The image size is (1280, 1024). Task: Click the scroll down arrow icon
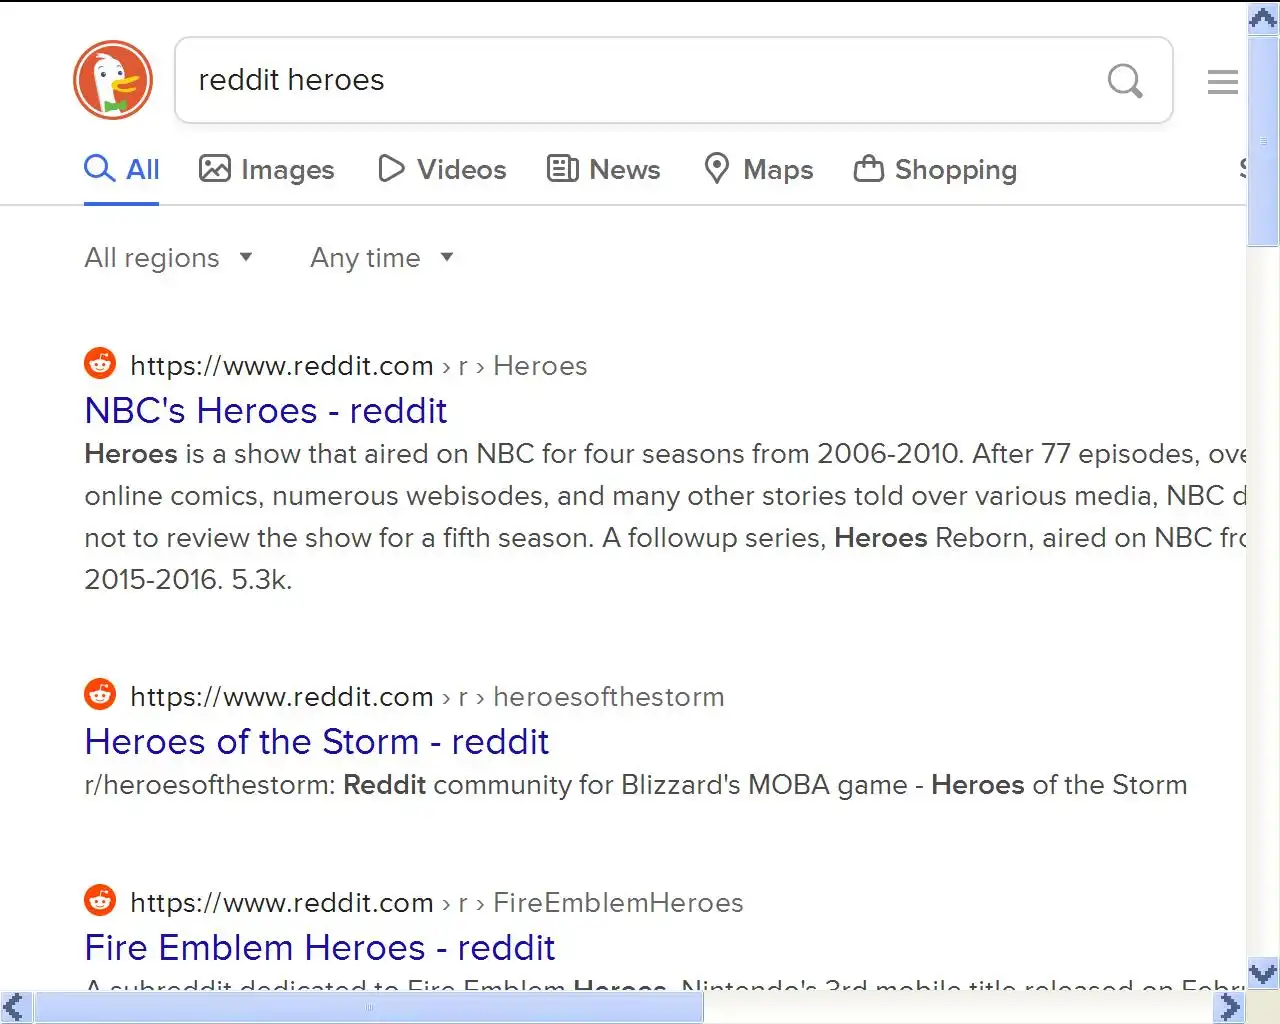1263,973
